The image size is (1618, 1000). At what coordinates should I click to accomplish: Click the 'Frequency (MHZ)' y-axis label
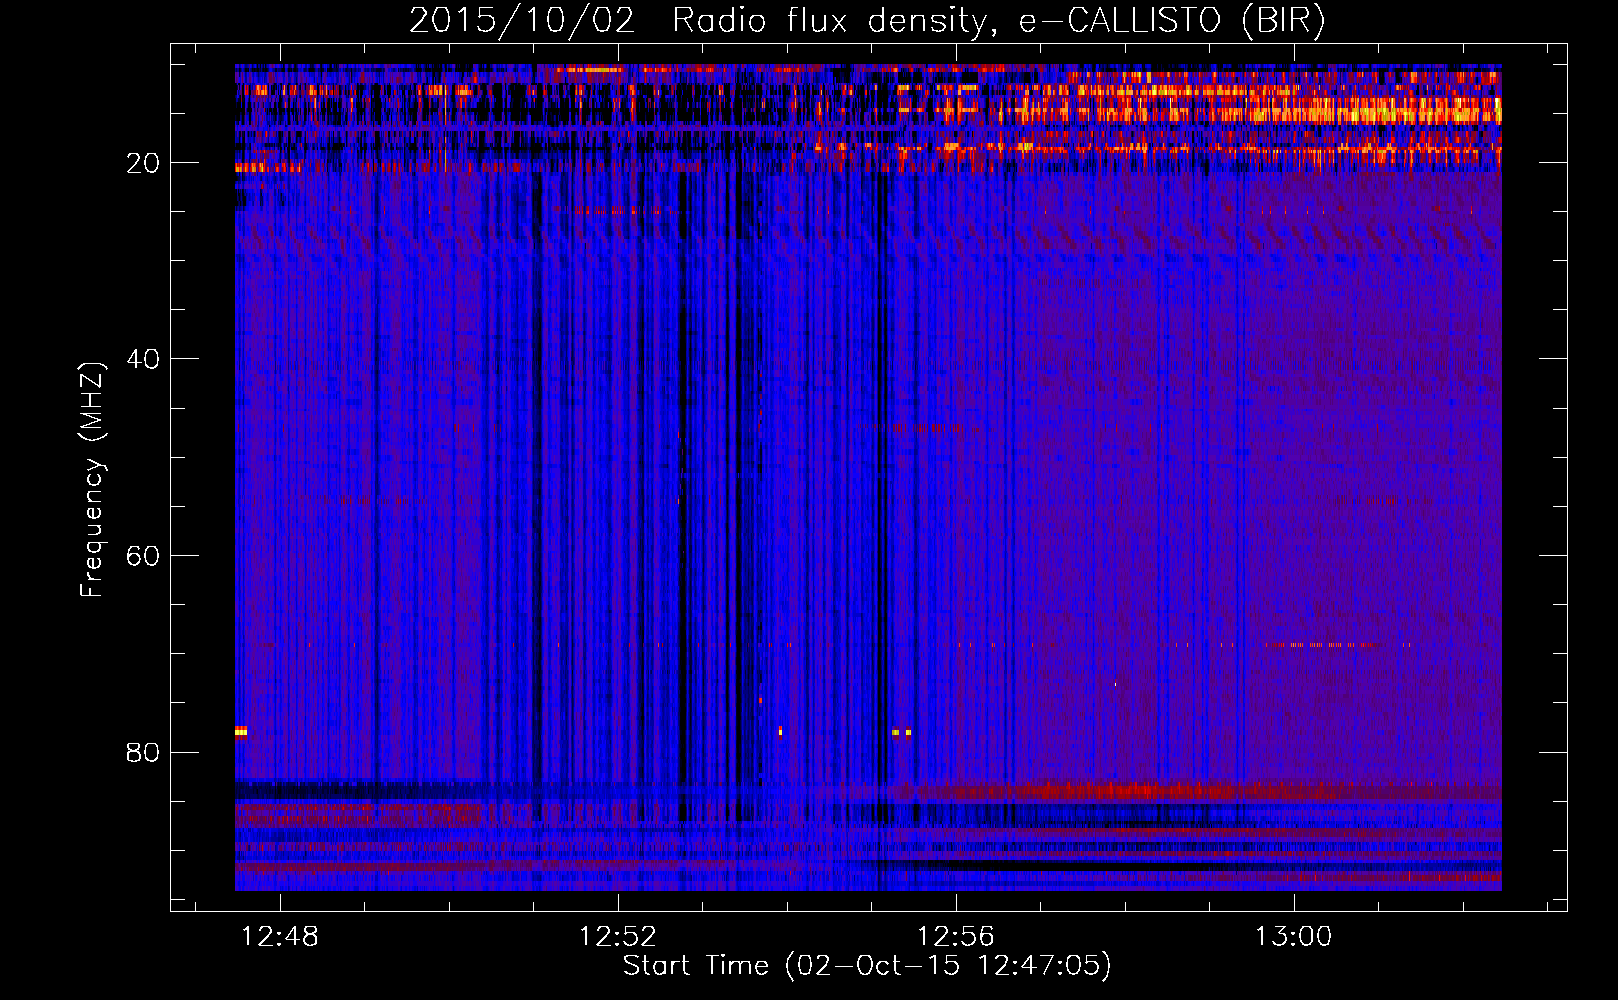(92, 480)
